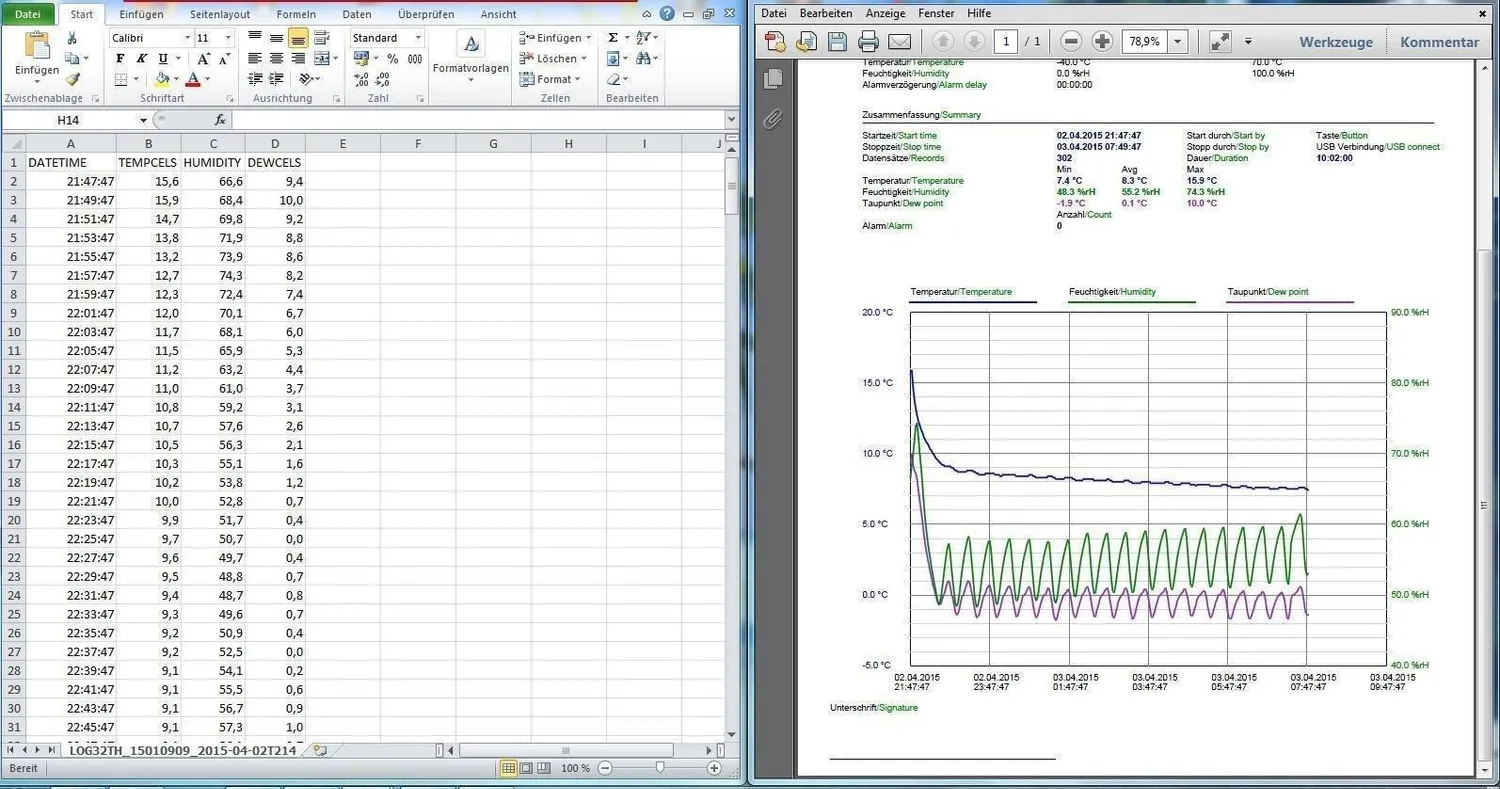
Task: Switch to Page Break Preview in Excel status bar
Action: [x=546, y=768]
